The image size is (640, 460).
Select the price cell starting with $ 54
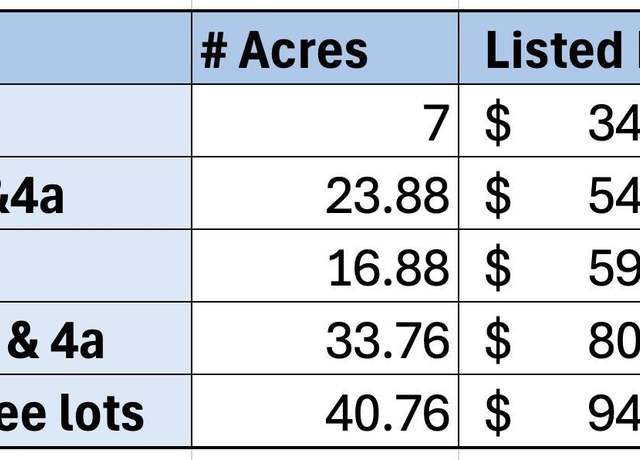549,193
